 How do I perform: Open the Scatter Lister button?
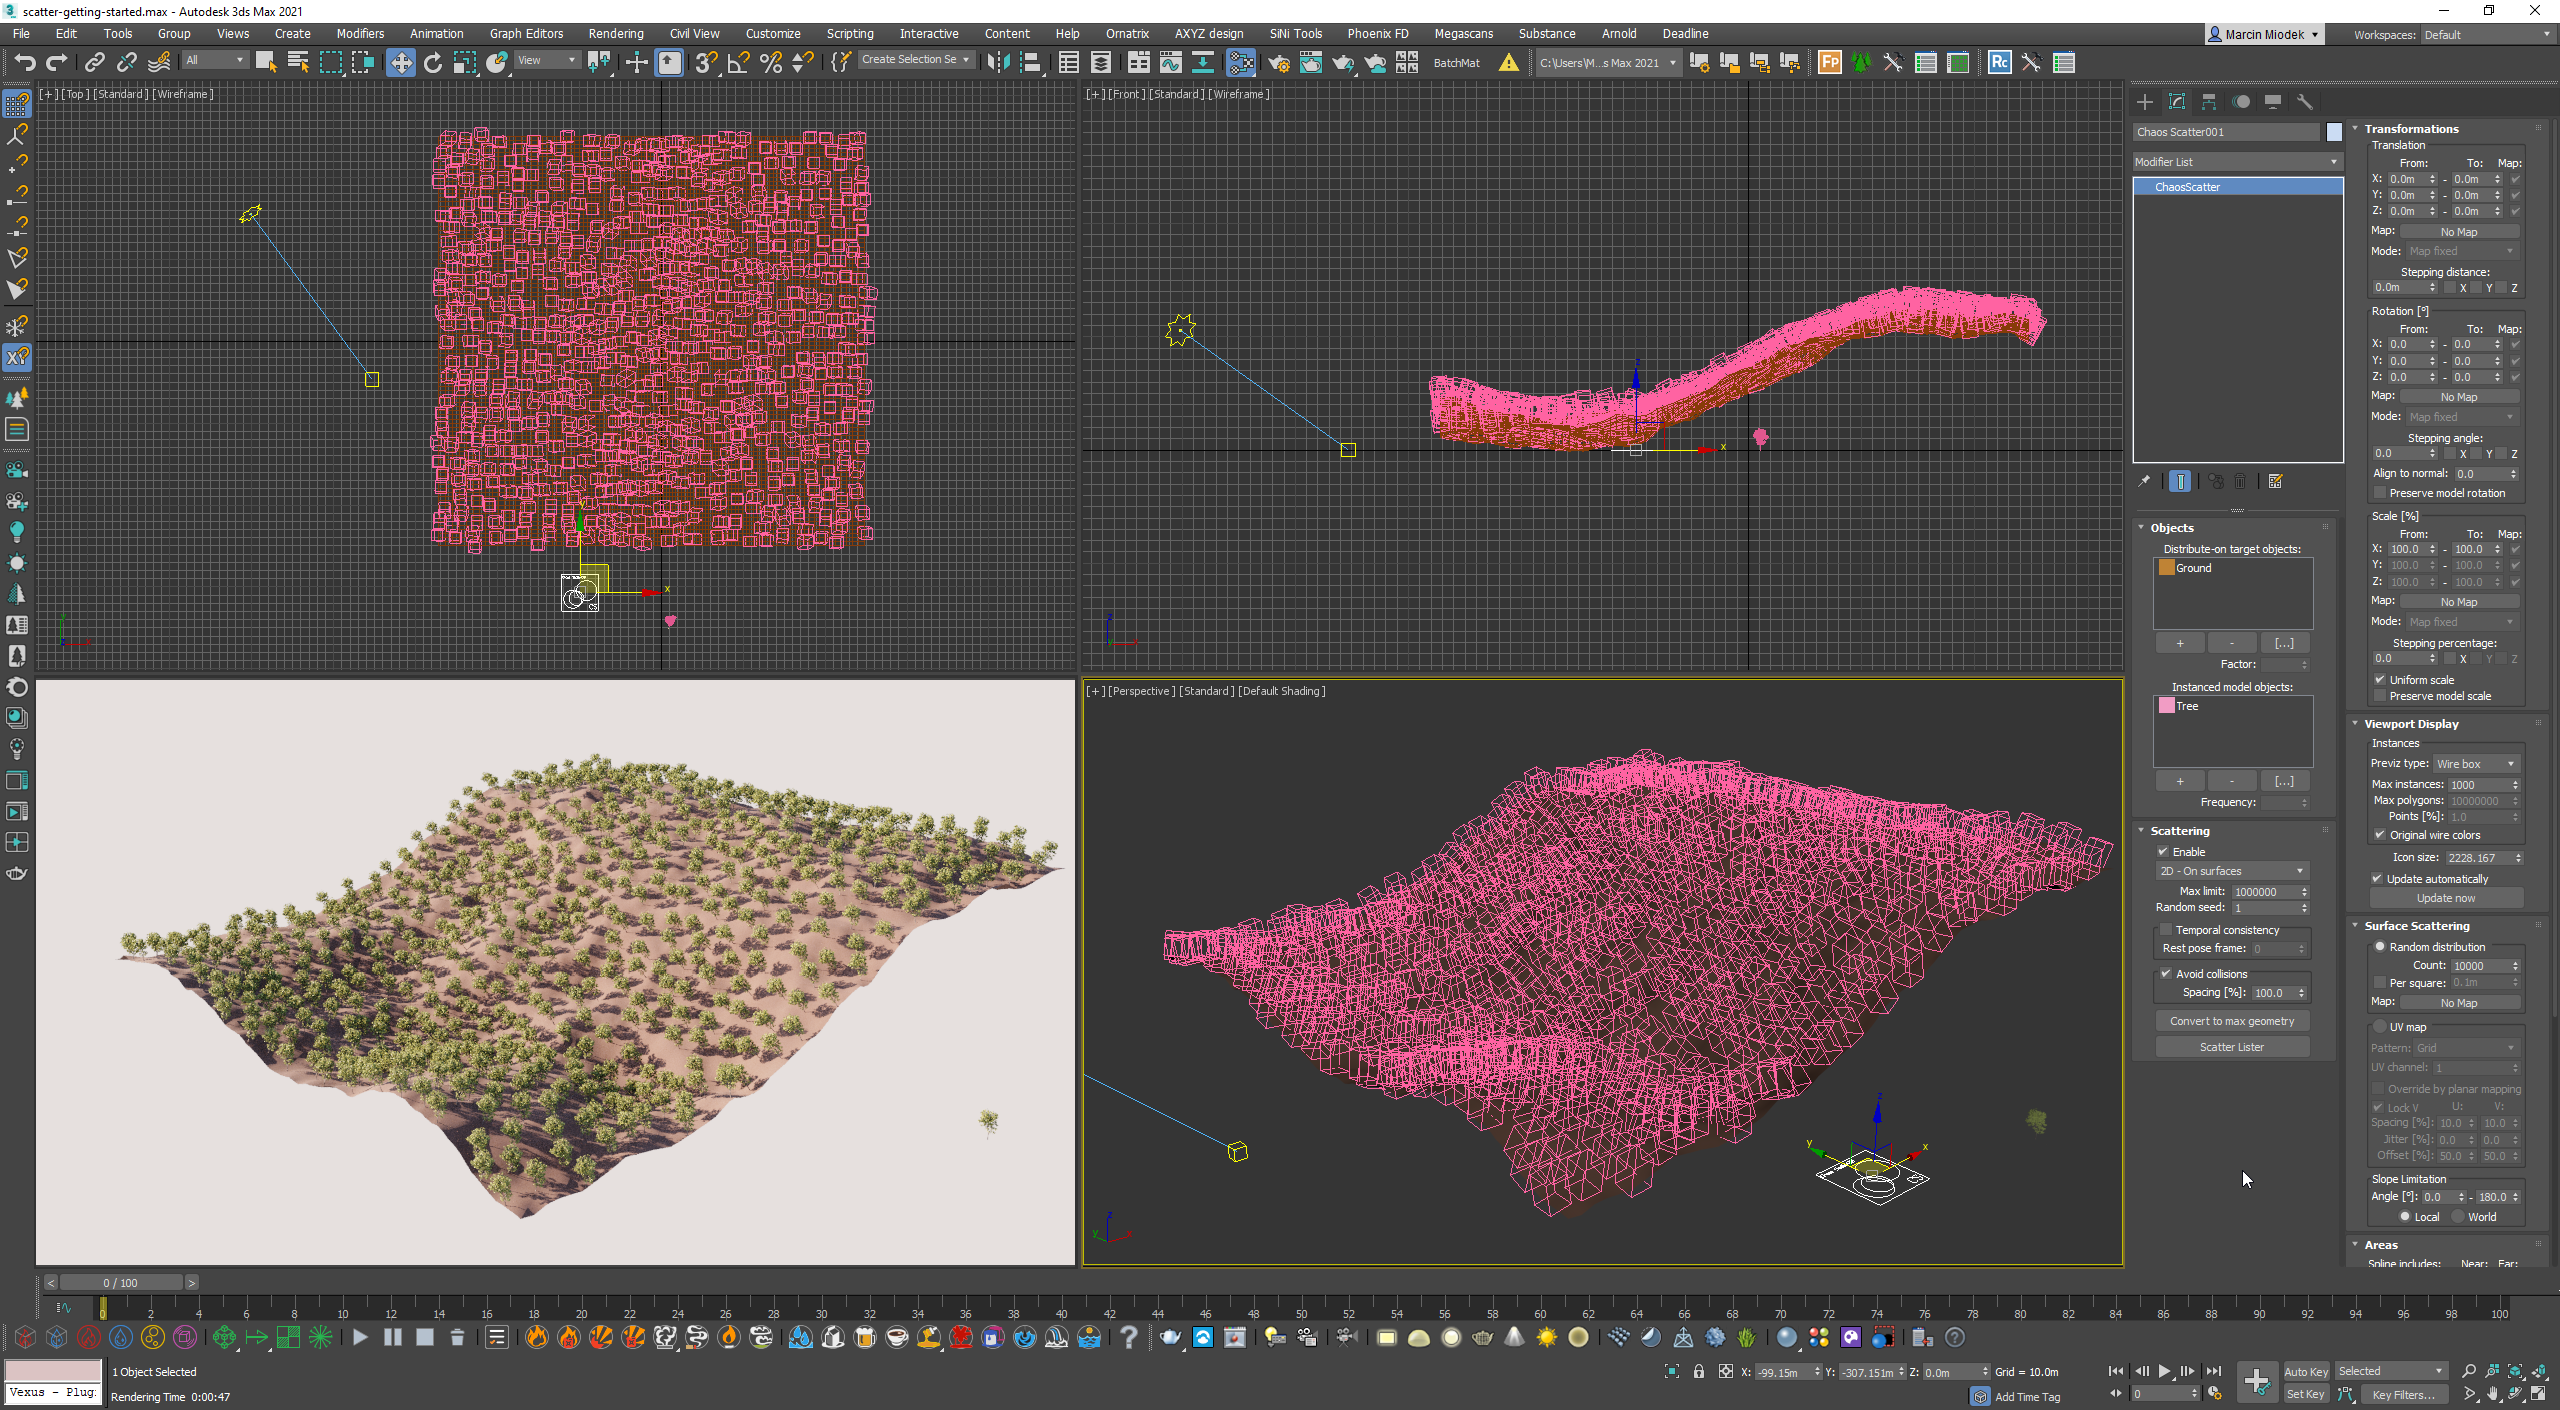(2232, 1047)
